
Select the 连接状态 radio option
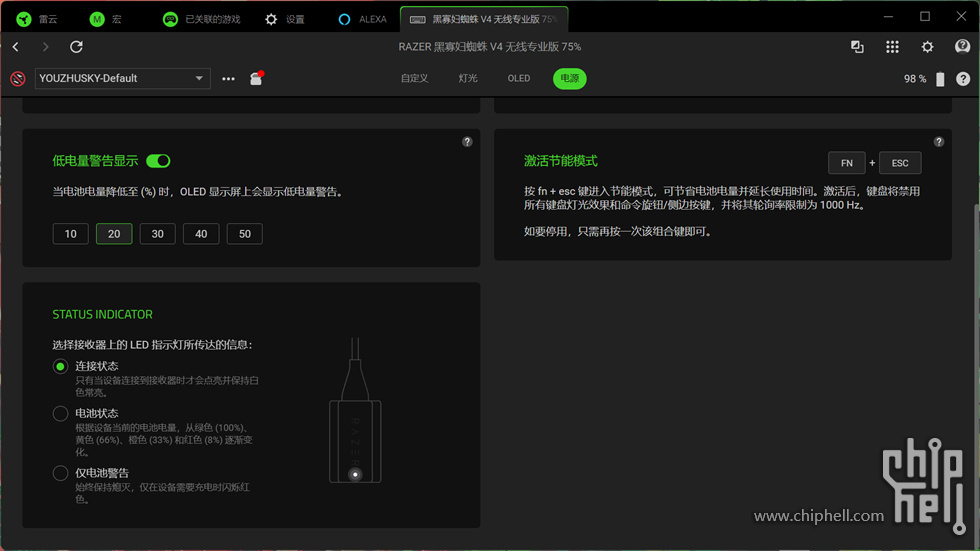pyautogui.click(x=61, y=367)
